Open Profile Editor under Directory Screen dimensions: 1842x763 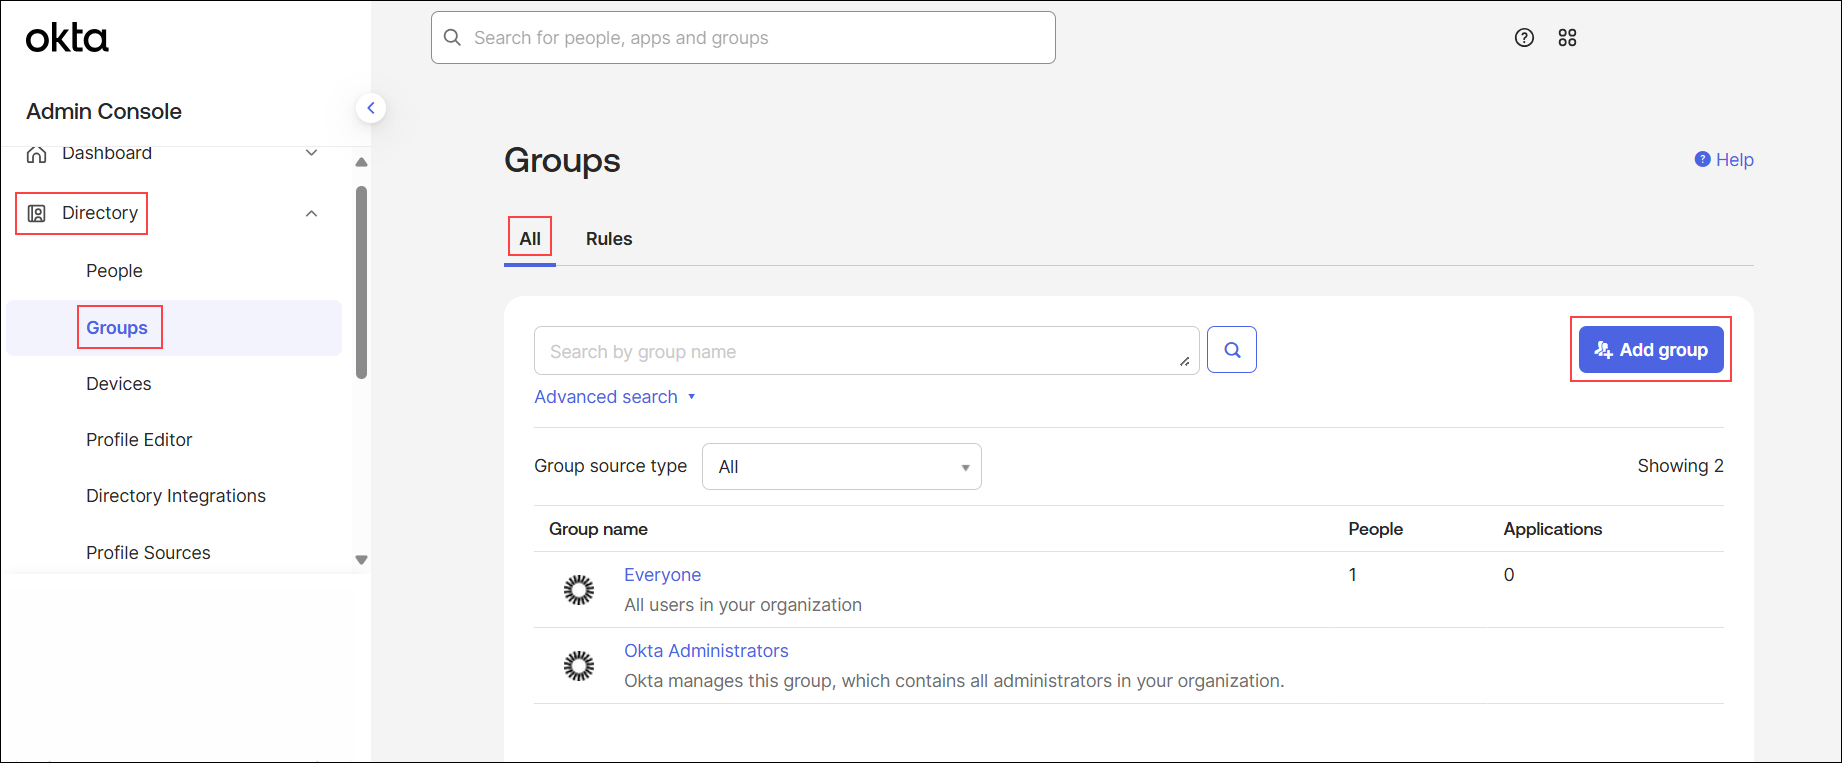(x=139, y=440)
